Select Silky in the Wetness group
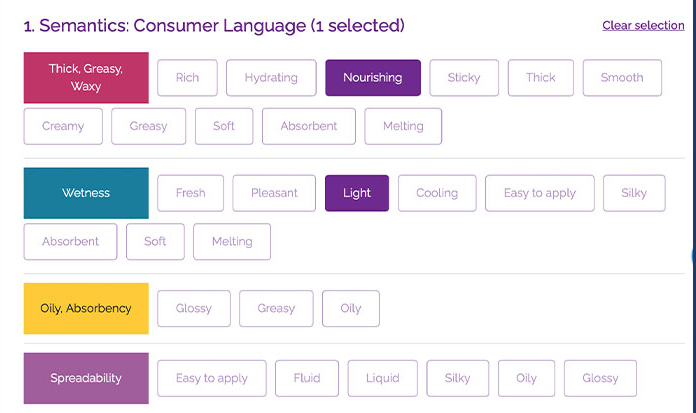Screen dimensions: 696x413 coord(634,193)
